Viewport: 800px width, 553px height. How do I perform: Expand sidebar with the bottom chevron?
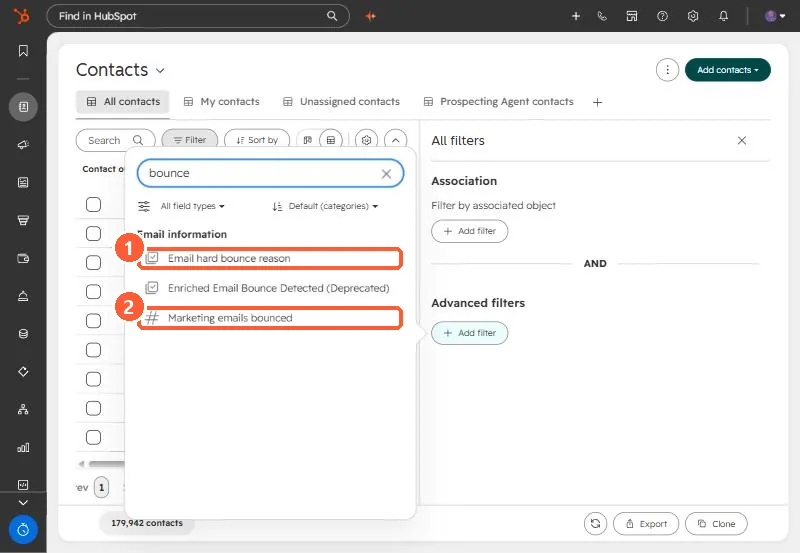23,502
